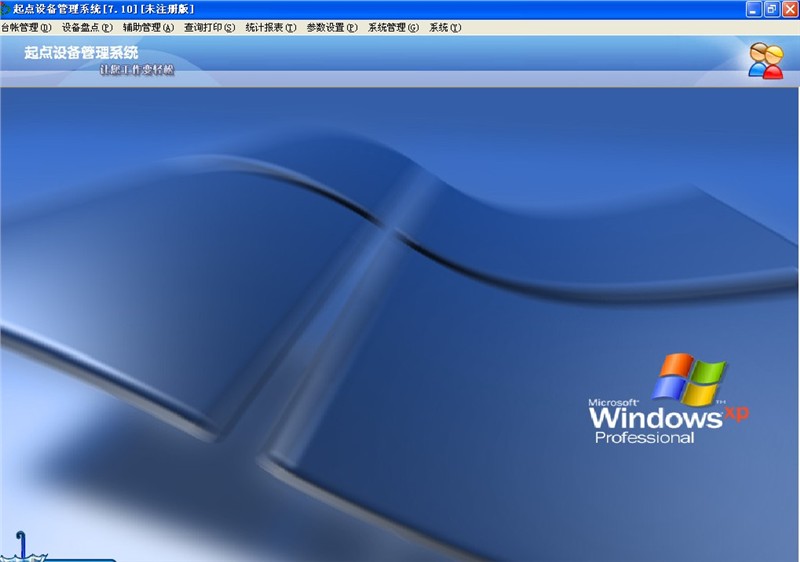Click the 起点设备管理系统 banner heading
This screenshot has height=562, width=800.
pos(81,53)
